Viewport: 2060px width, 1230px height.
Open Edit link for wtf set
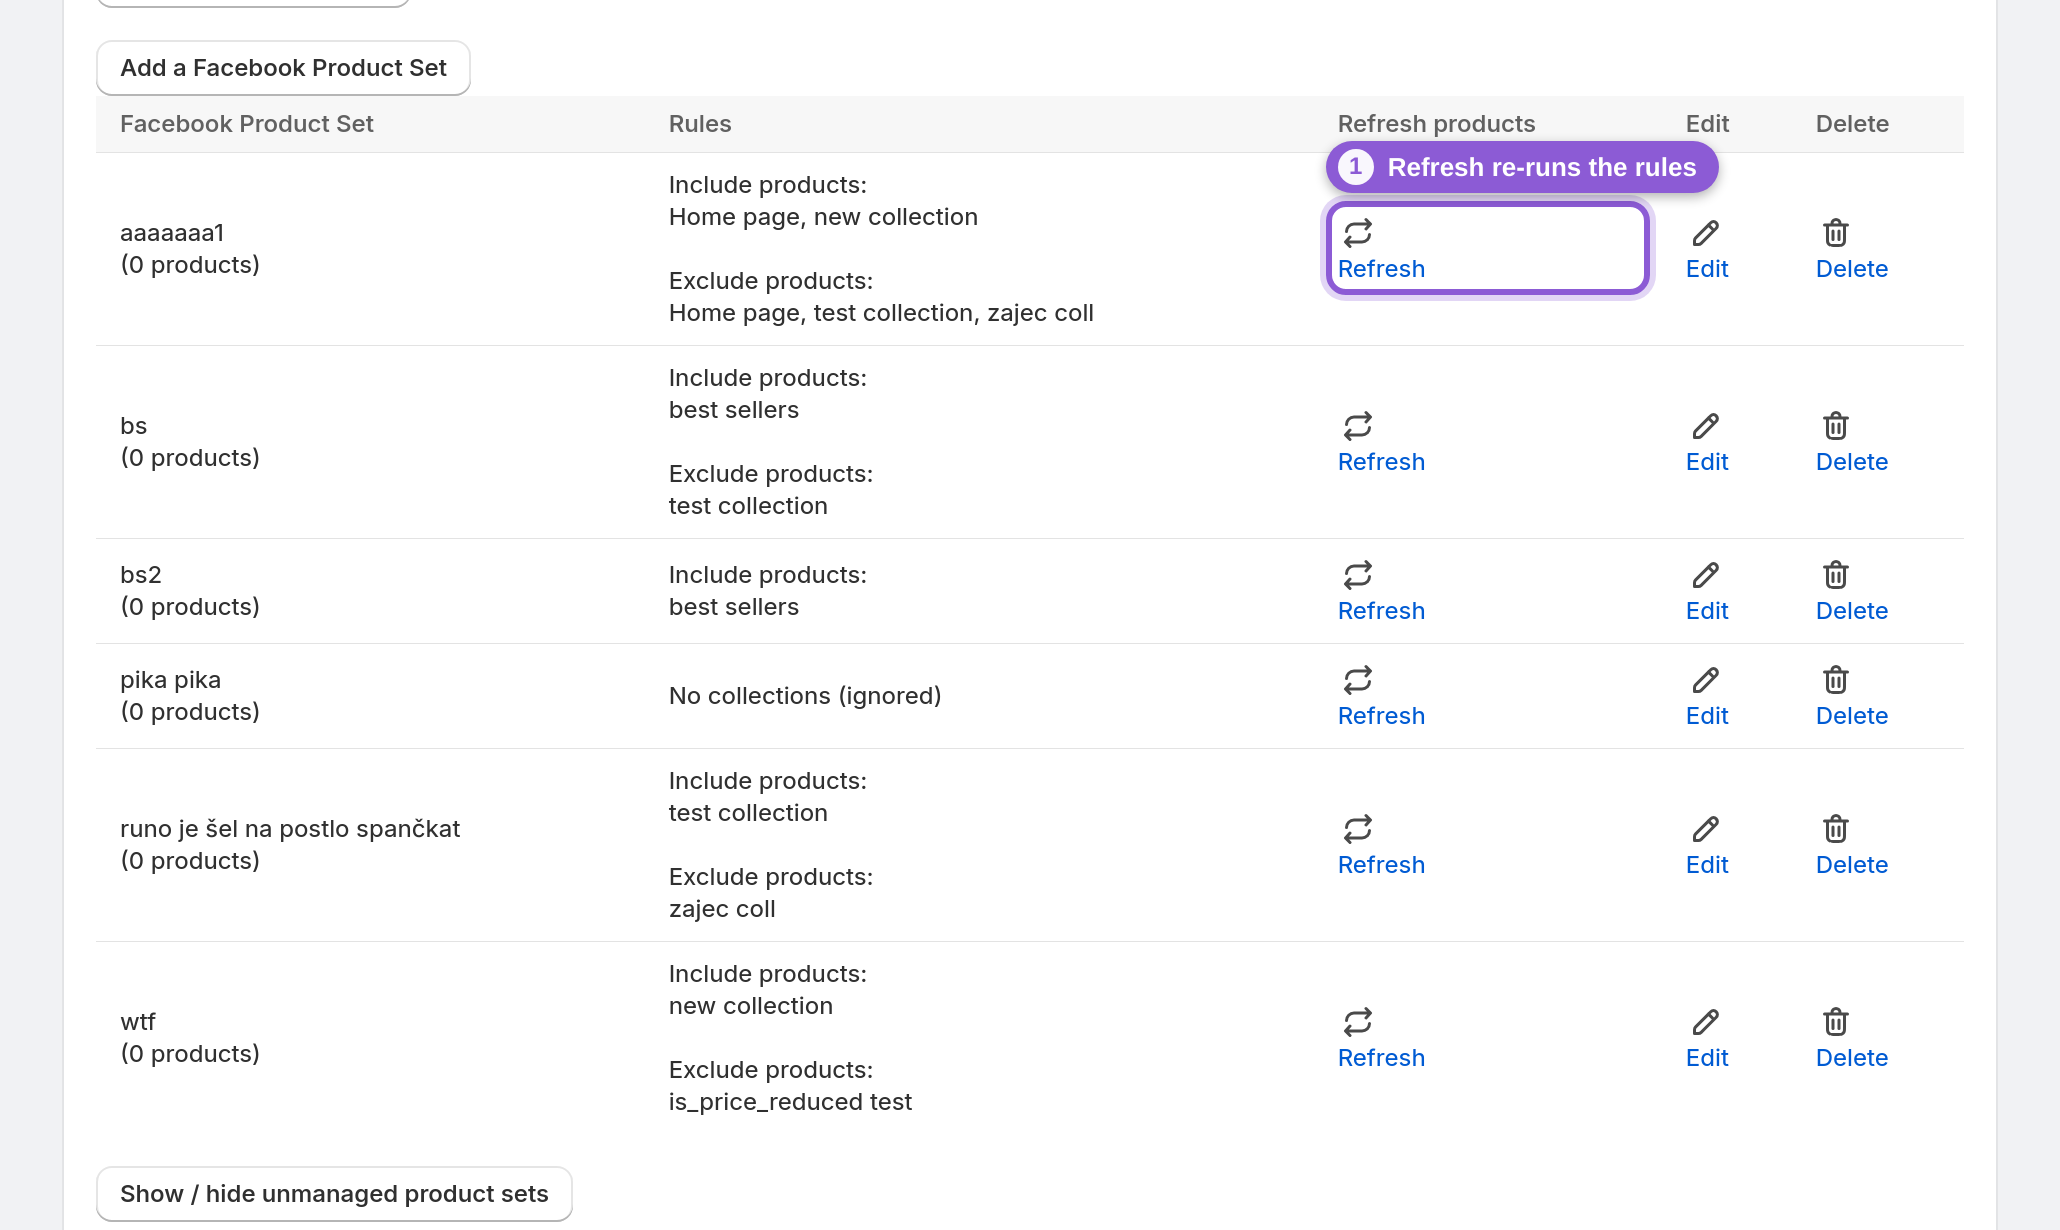(1707, 1058)
